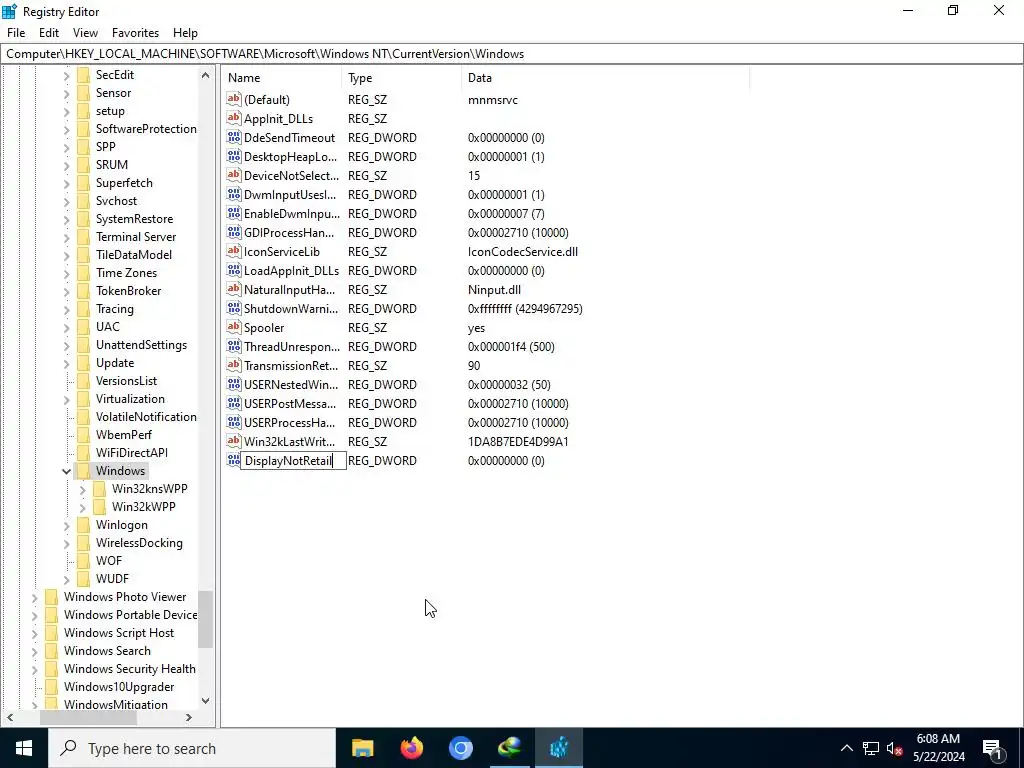The height and width of the screenshot is (768, 1024).
Task: Open the notification center icon
Action: pyautogui.click(x=992, y=748)
